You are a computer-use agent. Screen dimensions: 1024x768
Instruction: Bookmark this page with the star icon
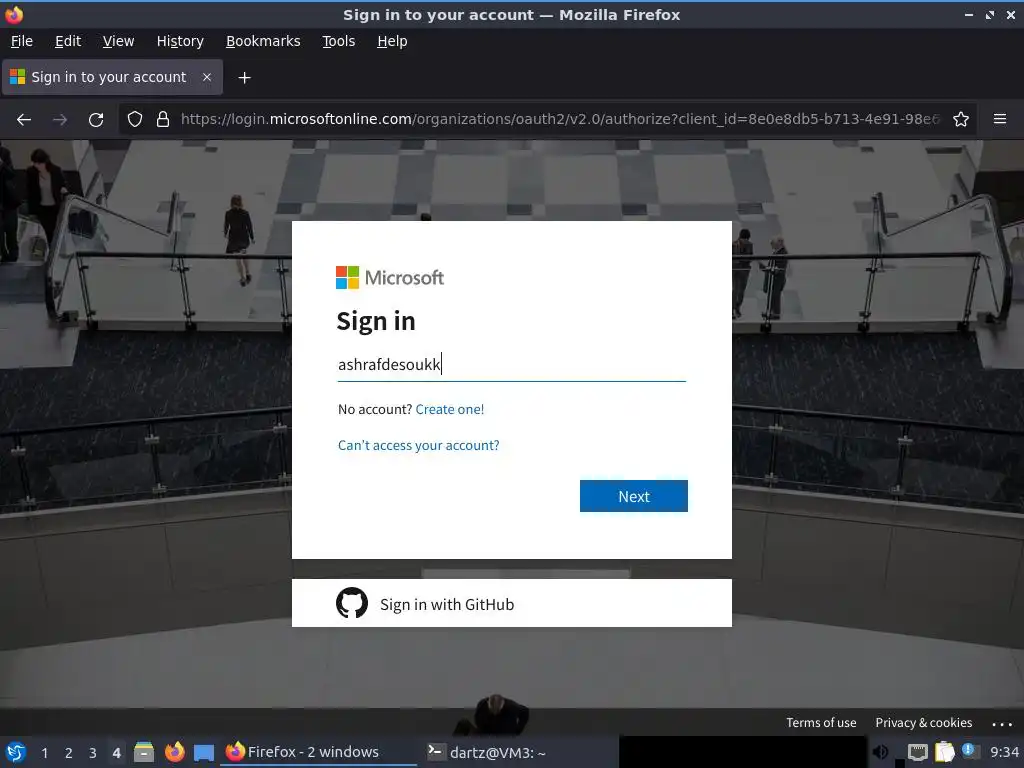[x=961, y=120]
